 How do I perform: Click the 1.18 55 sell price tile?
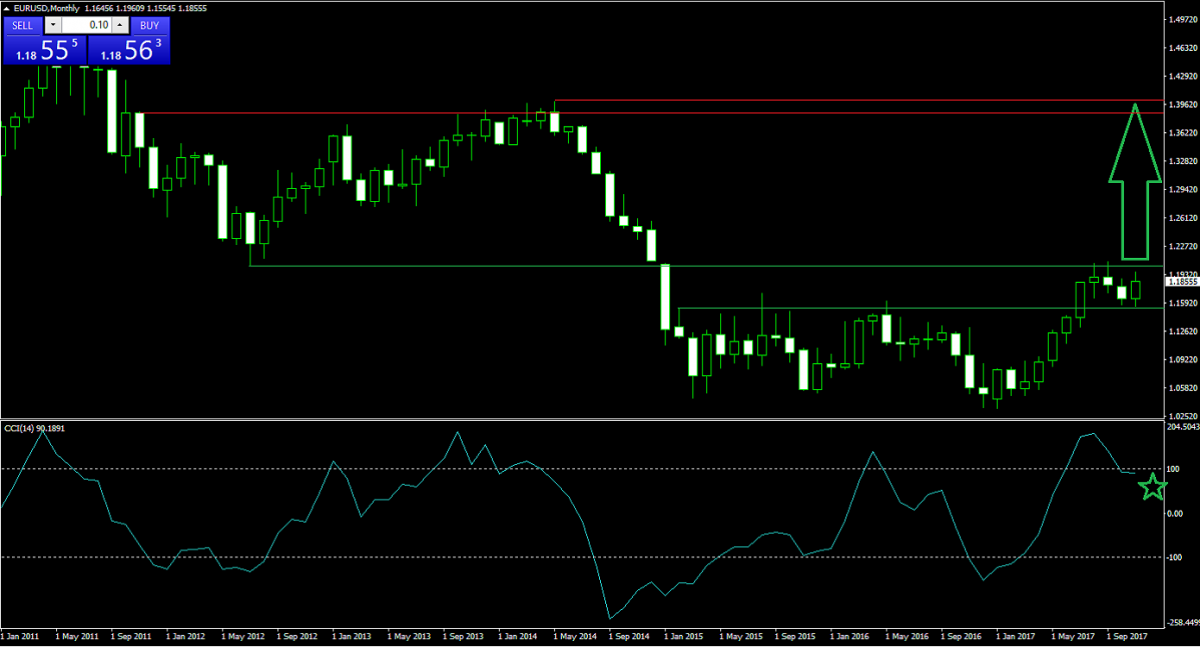pos(44,50)
